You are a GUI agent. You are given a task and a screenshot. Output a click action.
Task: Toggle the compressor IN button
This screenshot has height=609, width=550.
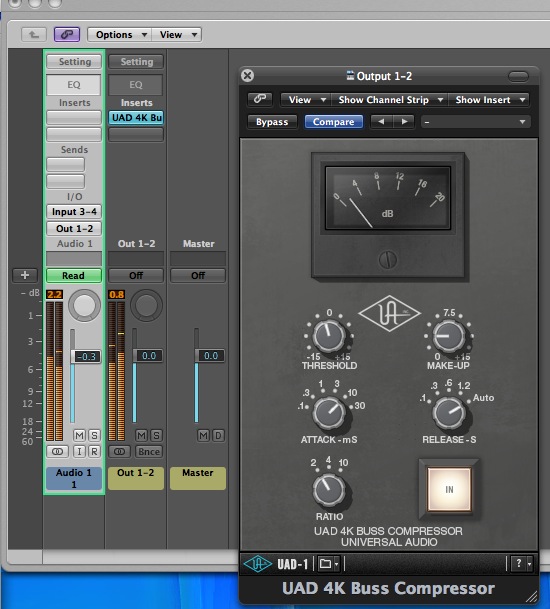[x=449, y=489]
